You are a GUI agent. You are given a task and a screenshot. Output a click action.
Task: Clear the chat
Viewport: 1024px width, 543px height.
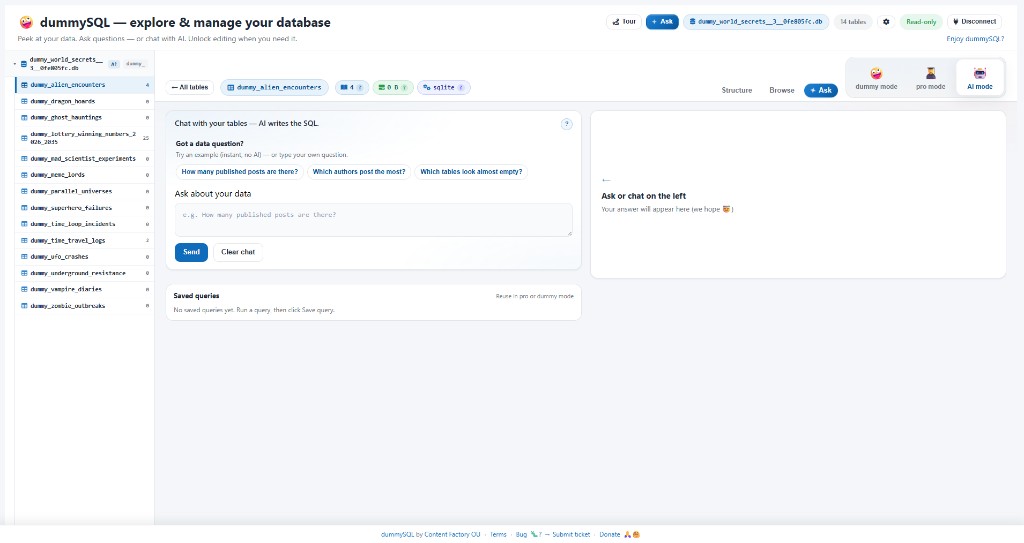coord(238,252)
